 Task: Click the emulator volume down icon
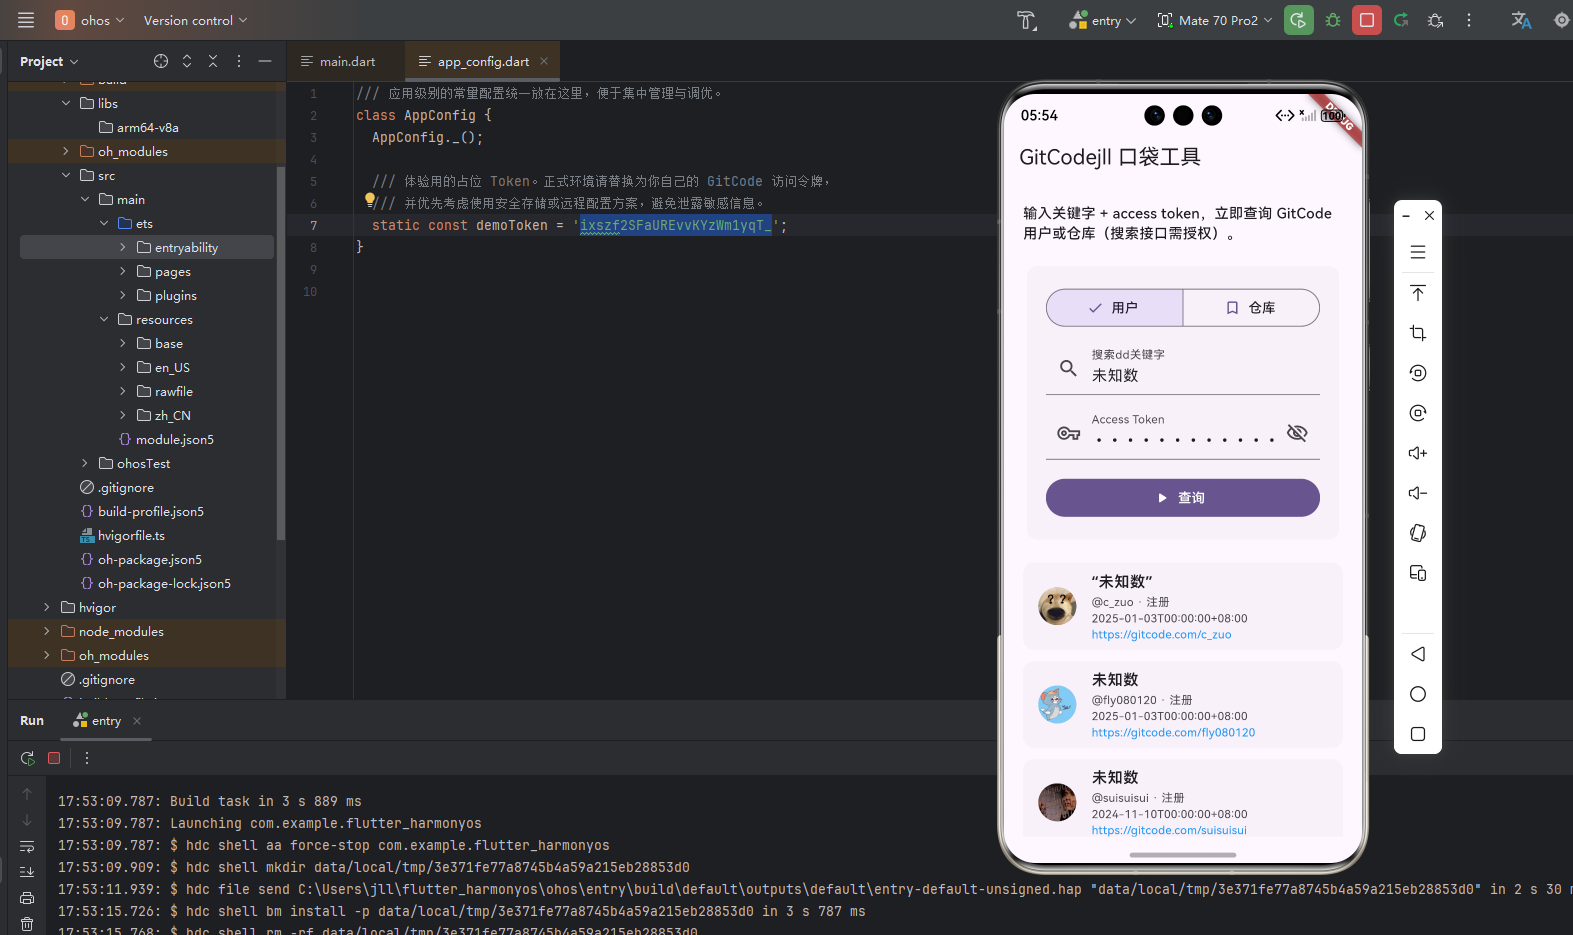pyautogui.click(x=1418, y=493)
